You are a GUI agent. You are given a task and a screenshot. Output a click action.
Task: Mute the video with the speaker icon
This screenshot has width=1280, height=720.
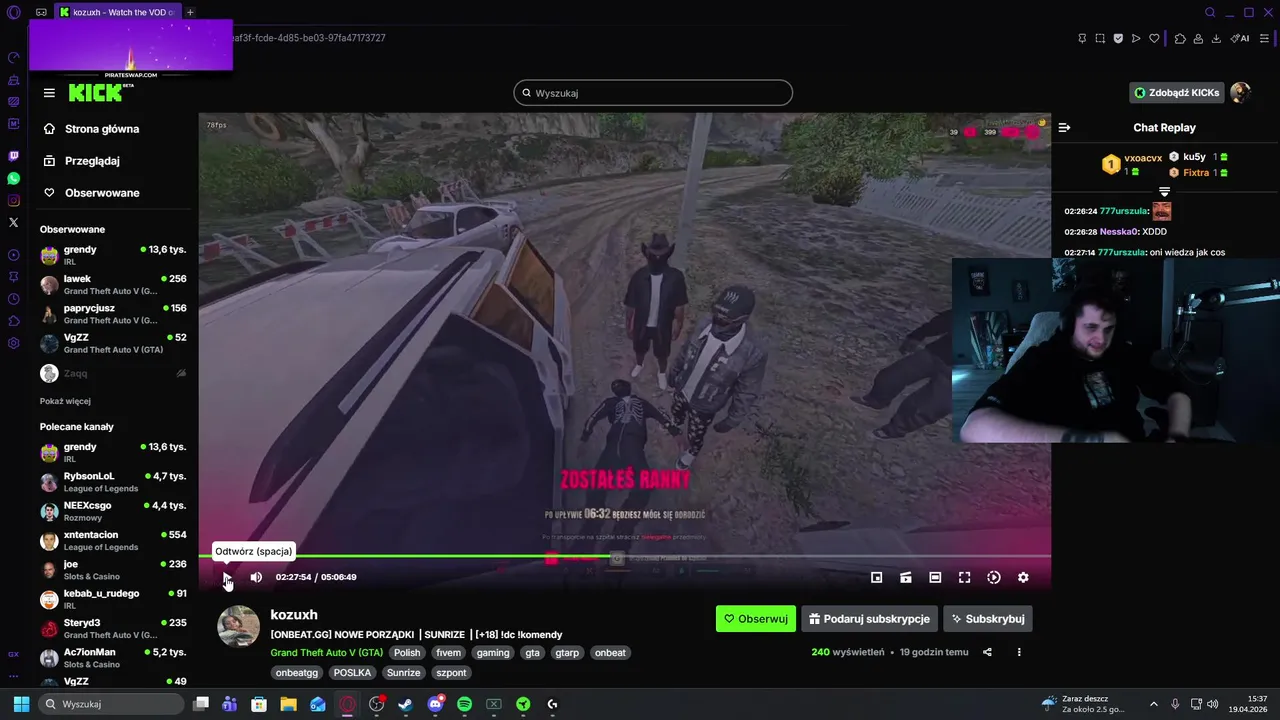pyautogui.click(x=256, y=577)
